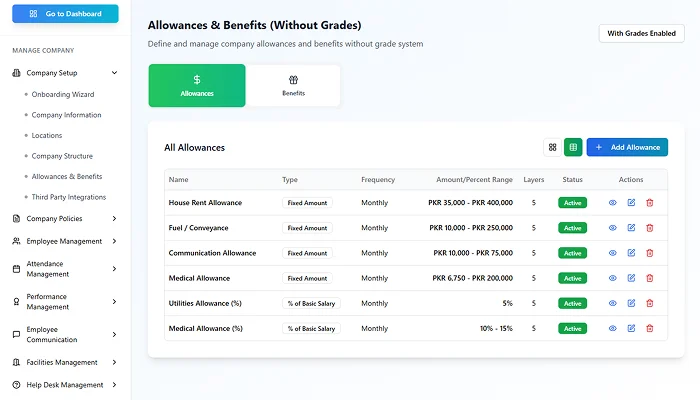Delete the Fuel / Conveyance allowance
Image resolution: width=700 pixels, height=400 pixels.
click(x=650, y=228)
